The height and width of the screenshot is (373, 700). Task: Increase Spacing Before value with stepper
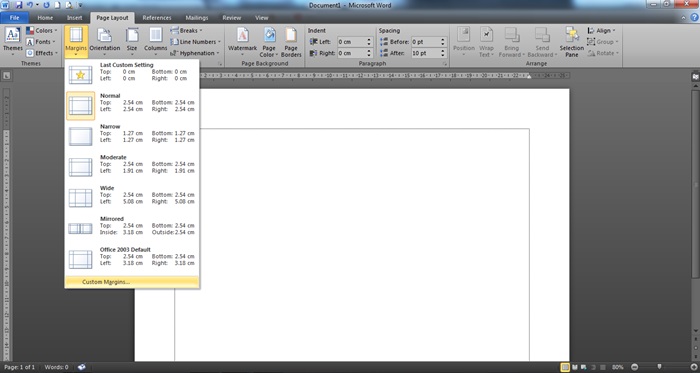pyautogui.click(x=443, y=39)
